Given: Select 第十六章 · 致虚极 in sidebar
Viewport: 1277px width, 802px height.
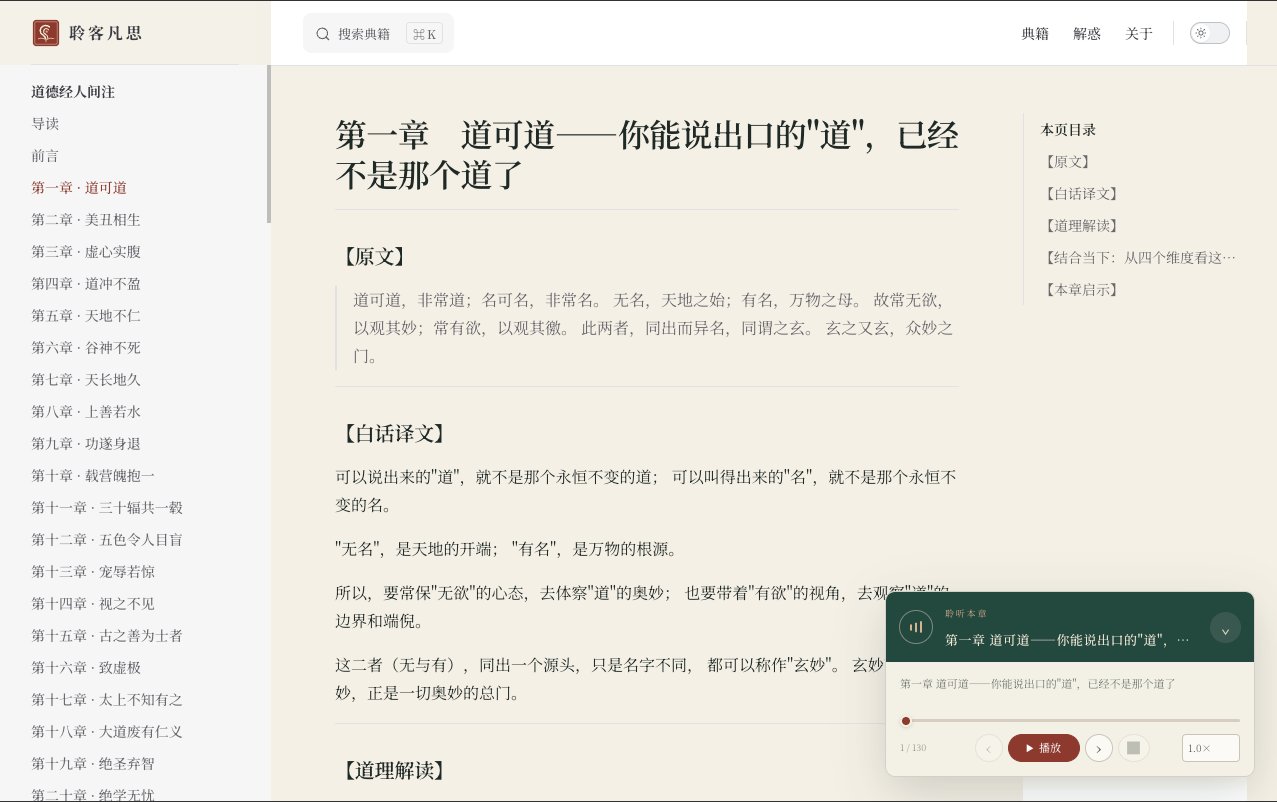Looking at the screenshot, I should [86, 668].
